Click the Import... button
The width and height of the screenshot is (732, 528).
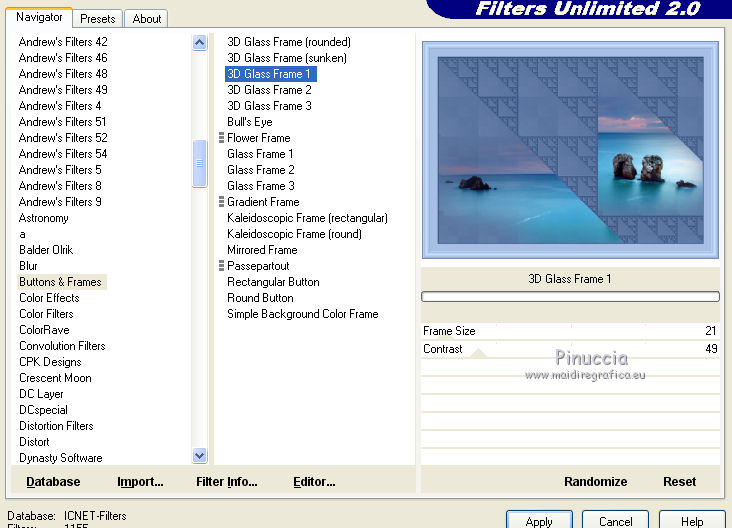click(x=140, y=481)
